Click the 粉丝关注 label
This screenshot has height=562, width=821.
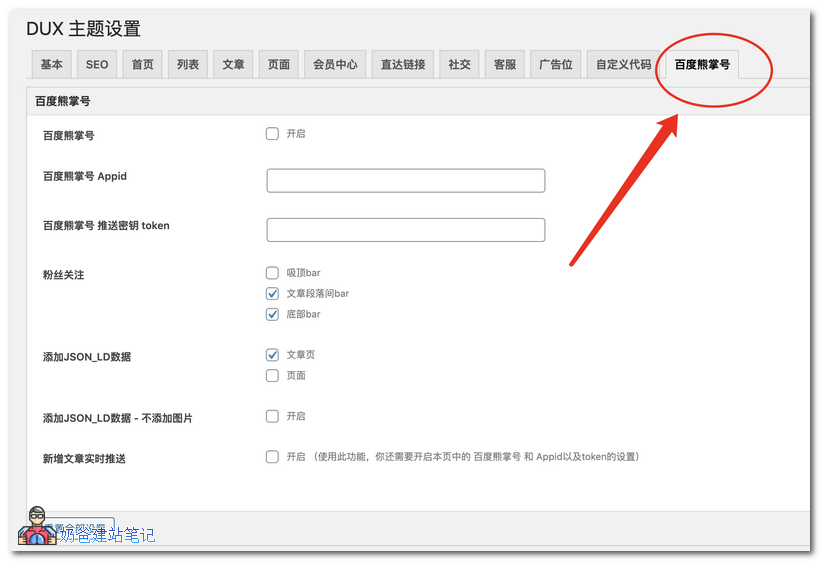tap(63, 275)
